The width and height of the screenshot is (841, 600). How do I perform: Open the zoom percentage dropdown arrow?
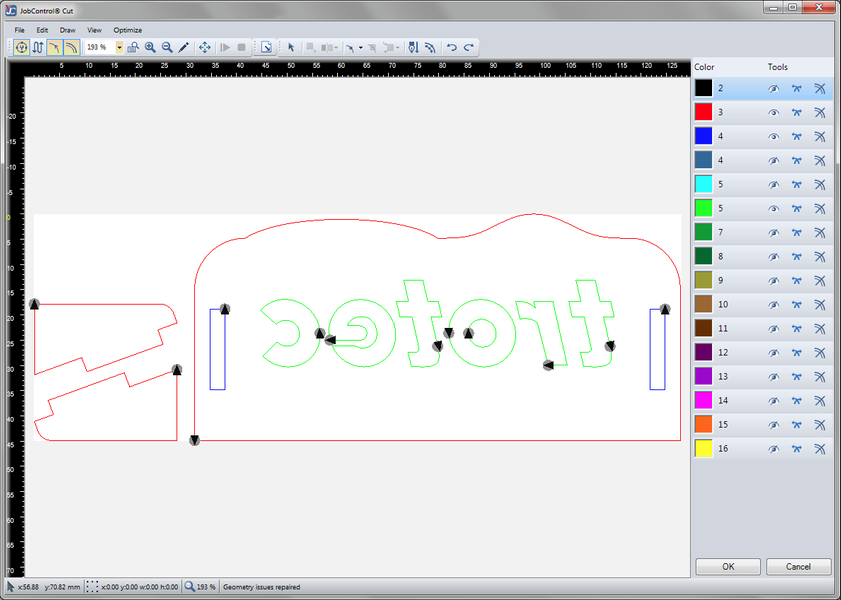pos(120,47)
